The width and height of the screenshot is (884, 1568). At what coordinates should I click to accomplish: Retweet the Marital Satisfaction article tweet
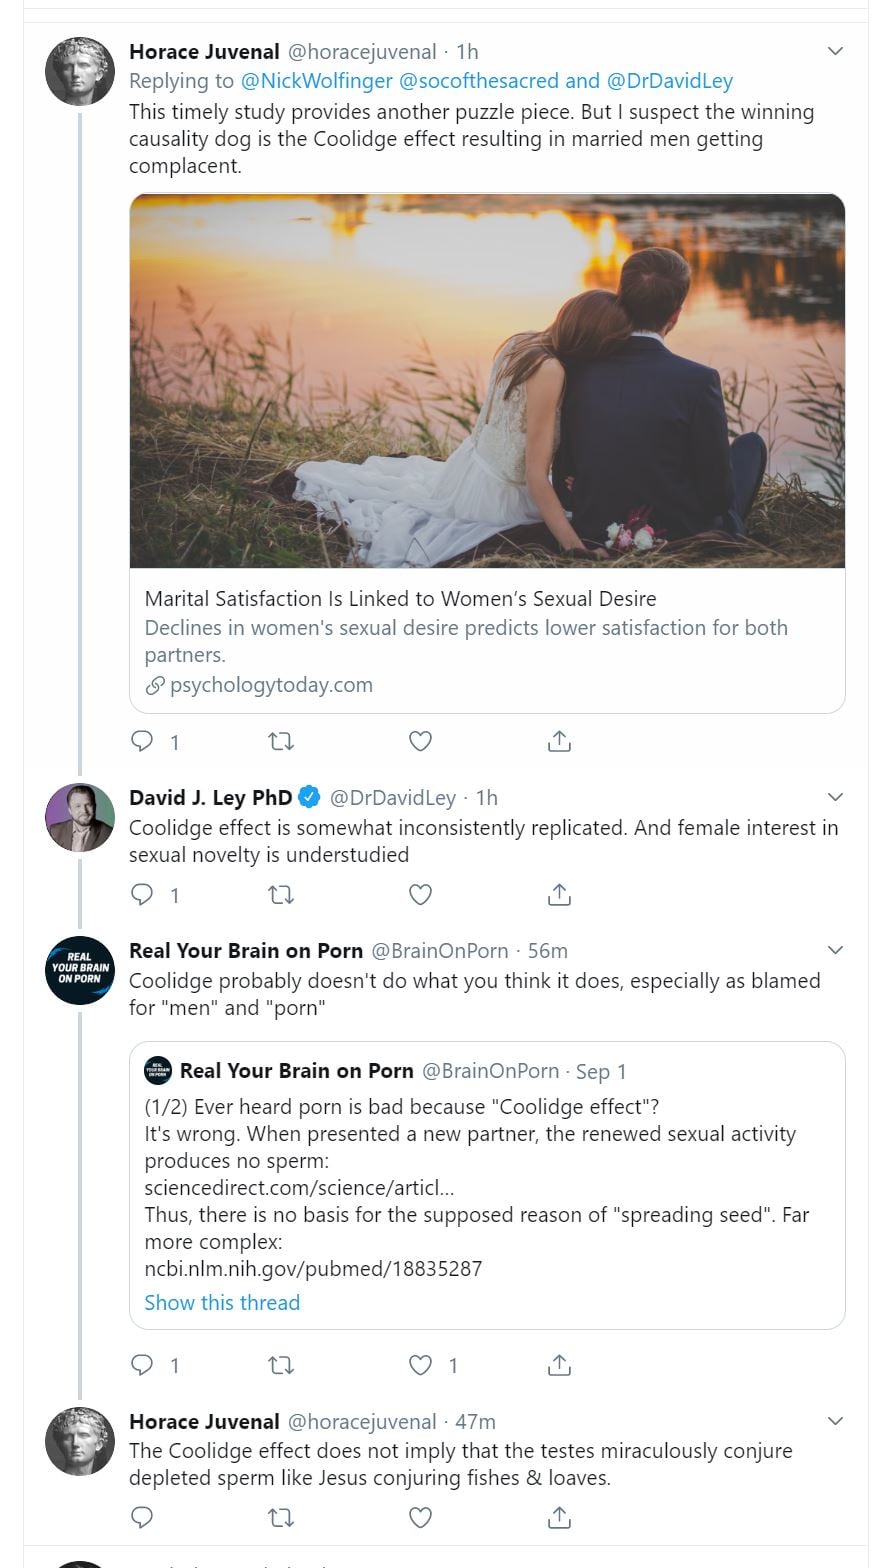pyautogui.click(x=282, y=741)
